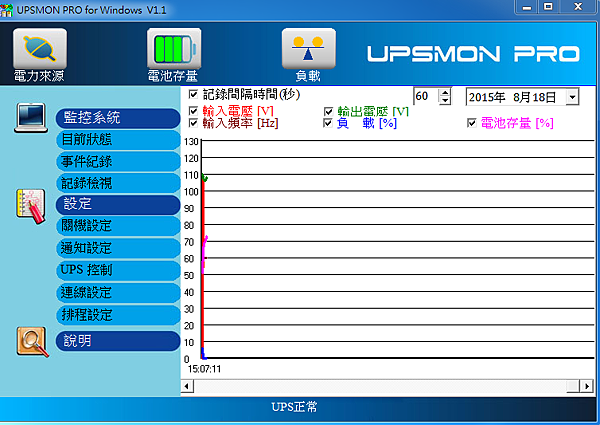Viewport: 600px width, 425px height.
Task: Click the 15:07:11 time label under chart
Action: pos(204,369)
